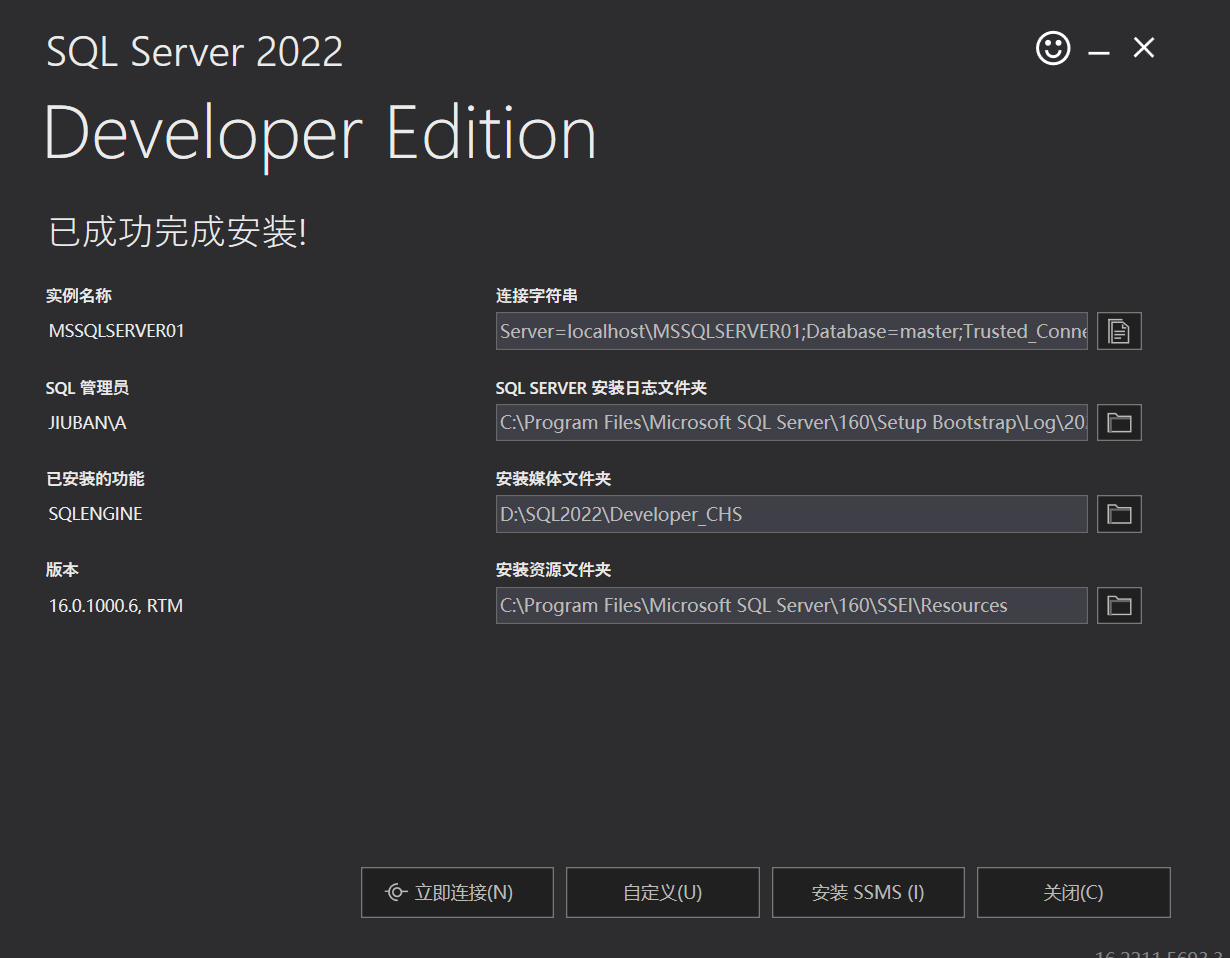This screenshot has height=958, width=1230.
Task: Copy the connection string with the copy icon
Action: pyautogui.click(x=1119, y=331)
